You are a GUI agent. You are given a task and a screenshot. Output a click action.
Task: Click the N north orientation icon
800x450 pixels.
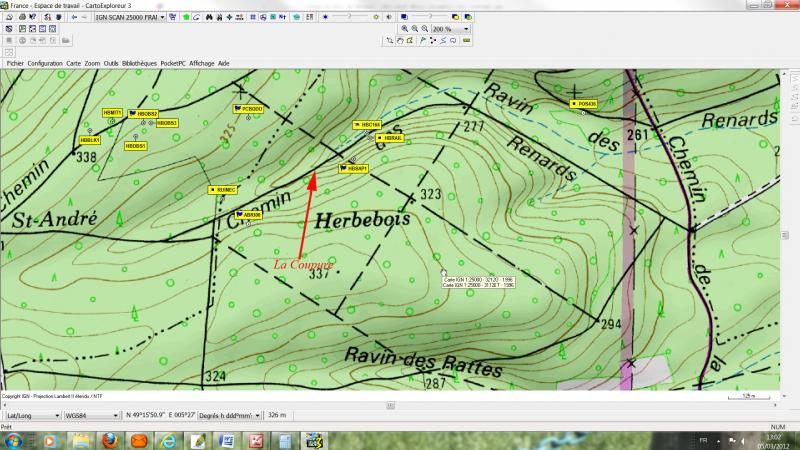[x=282, y=17]
